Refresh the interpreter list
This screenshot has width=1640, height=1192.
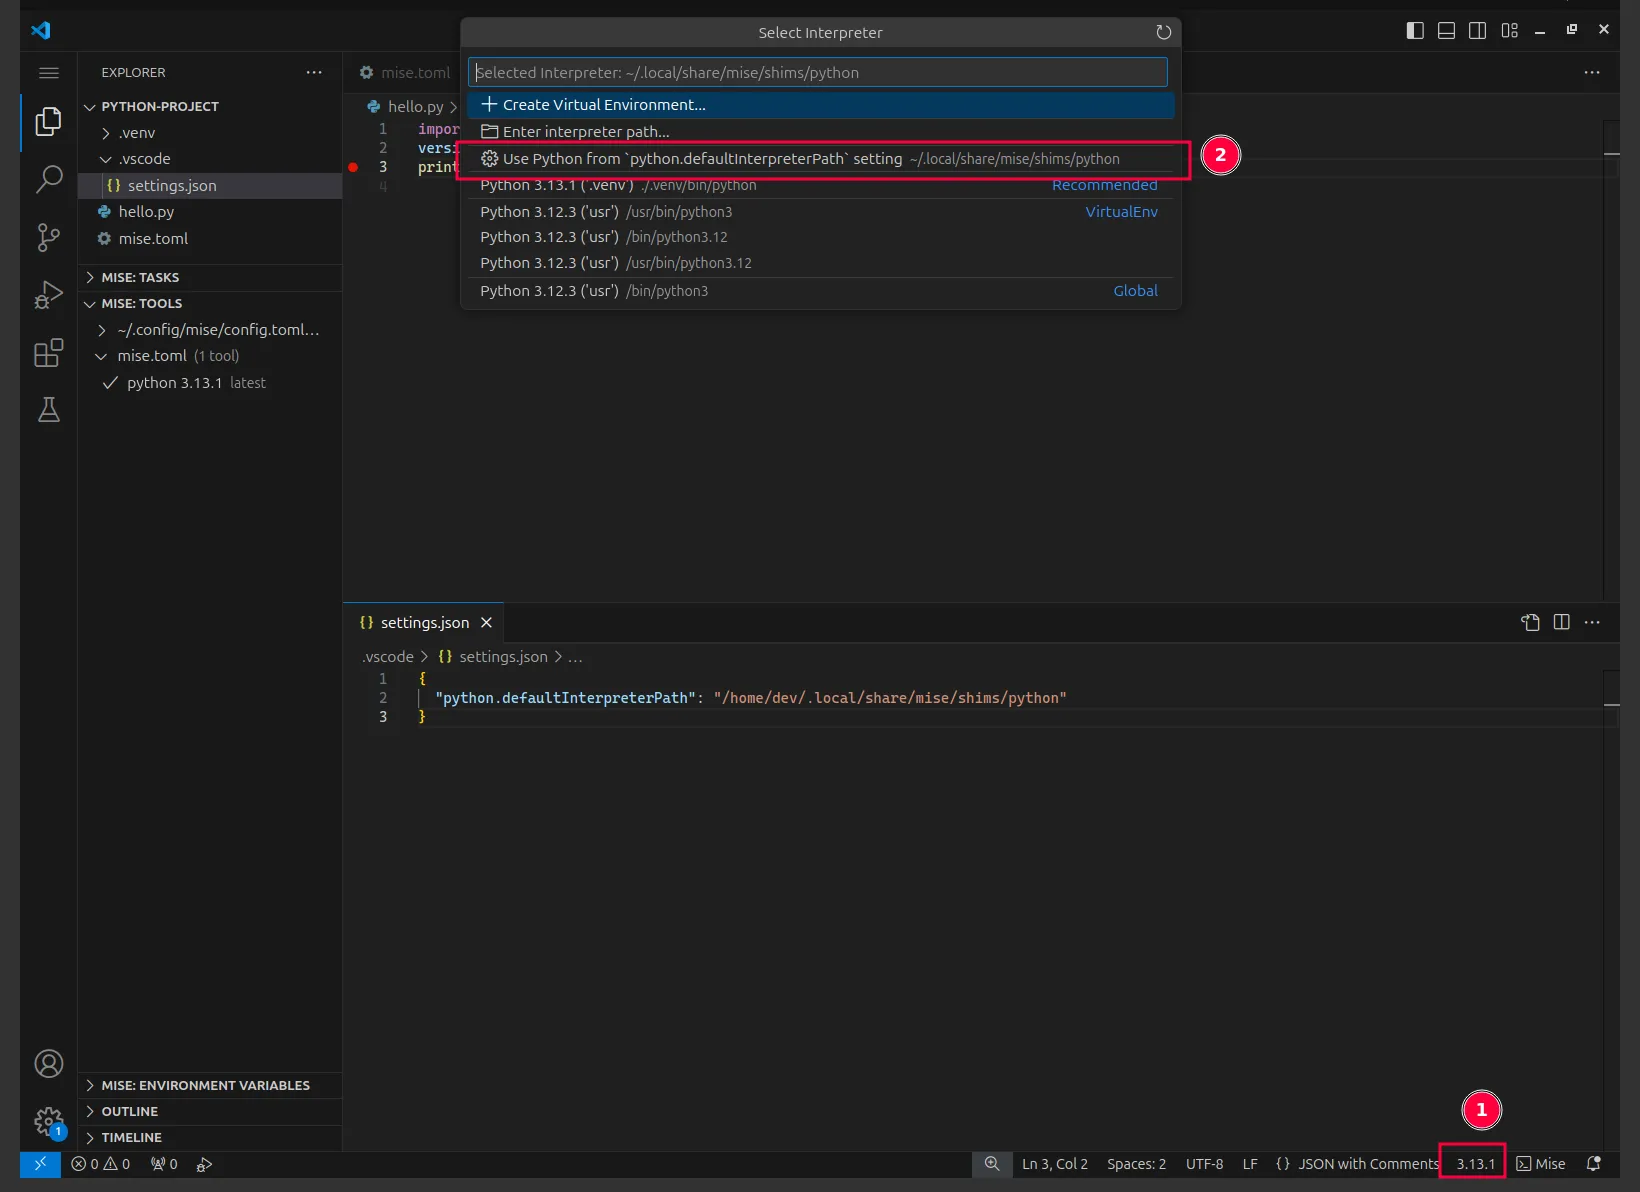point(1163,32)
